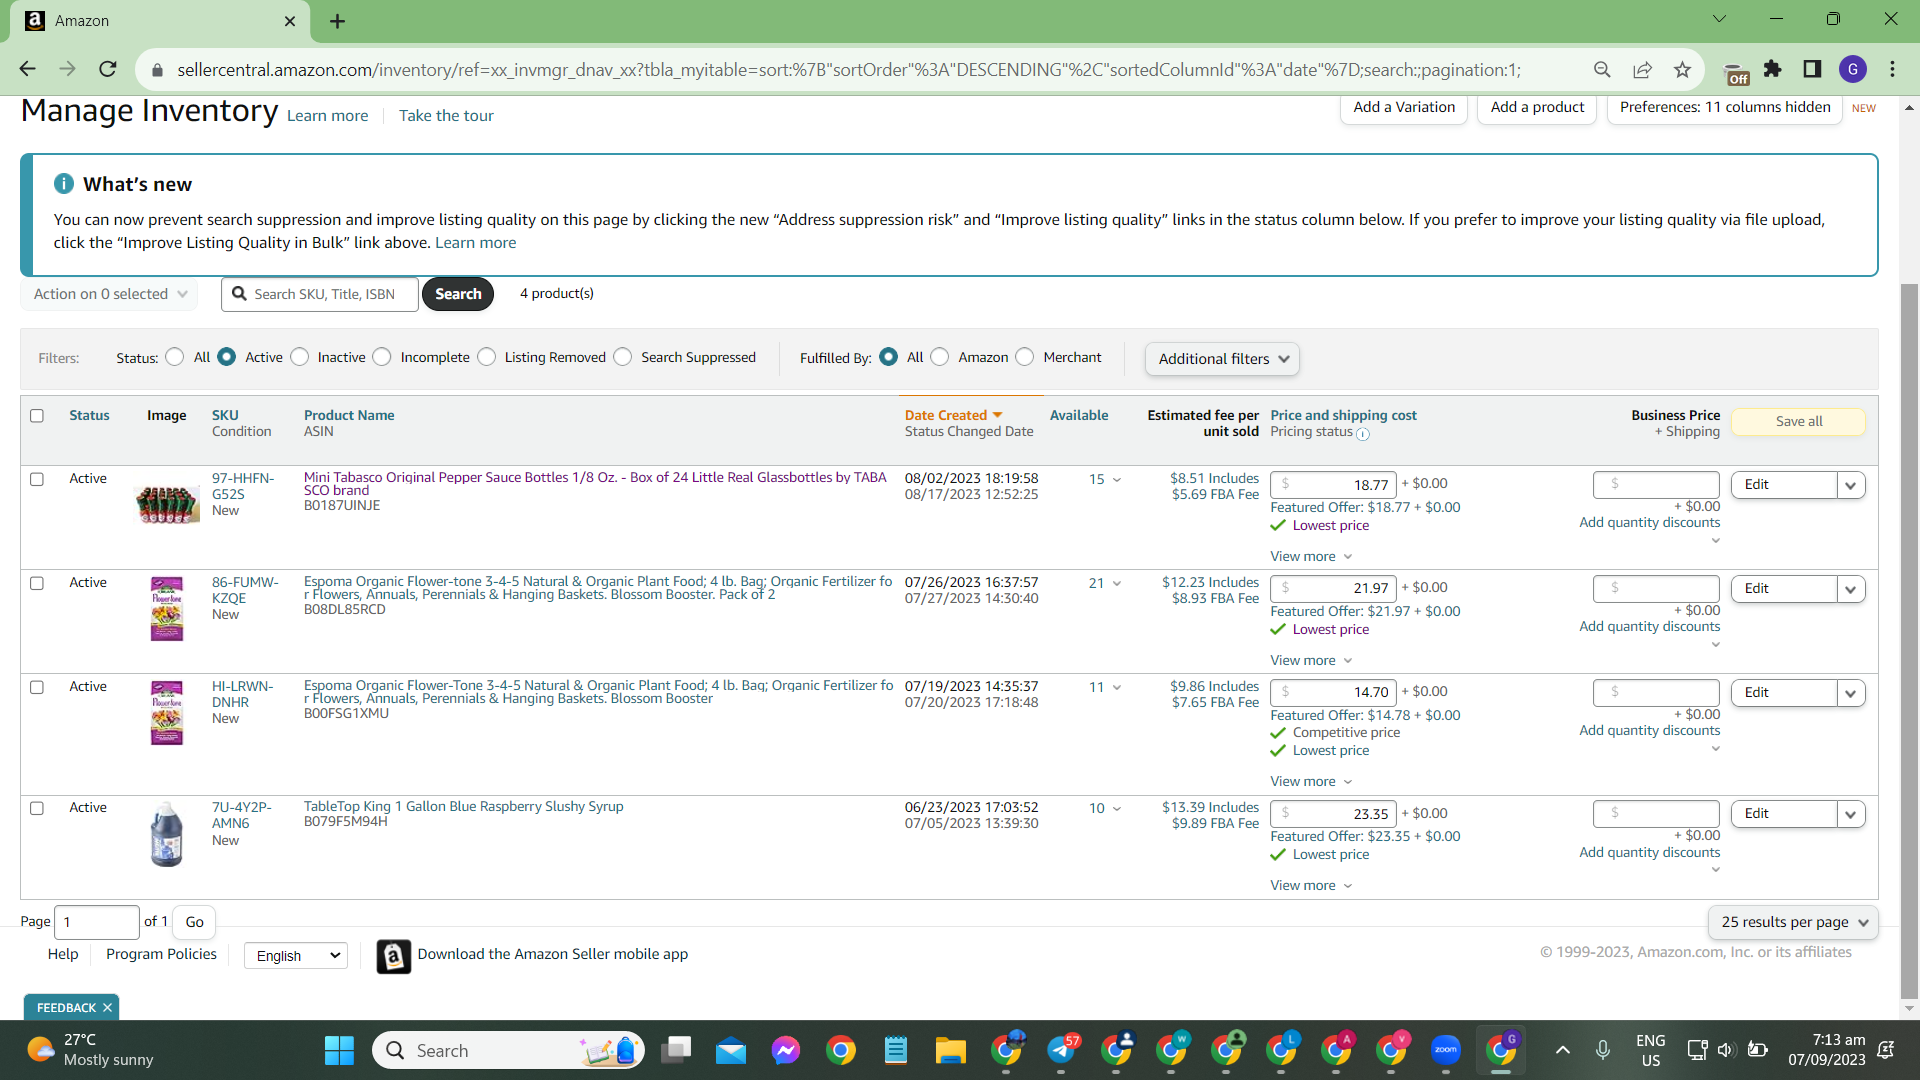Open a new browser tab
Image resolution: width=1920 pixels, height=1080 pixels.
(x=337, y=21)
